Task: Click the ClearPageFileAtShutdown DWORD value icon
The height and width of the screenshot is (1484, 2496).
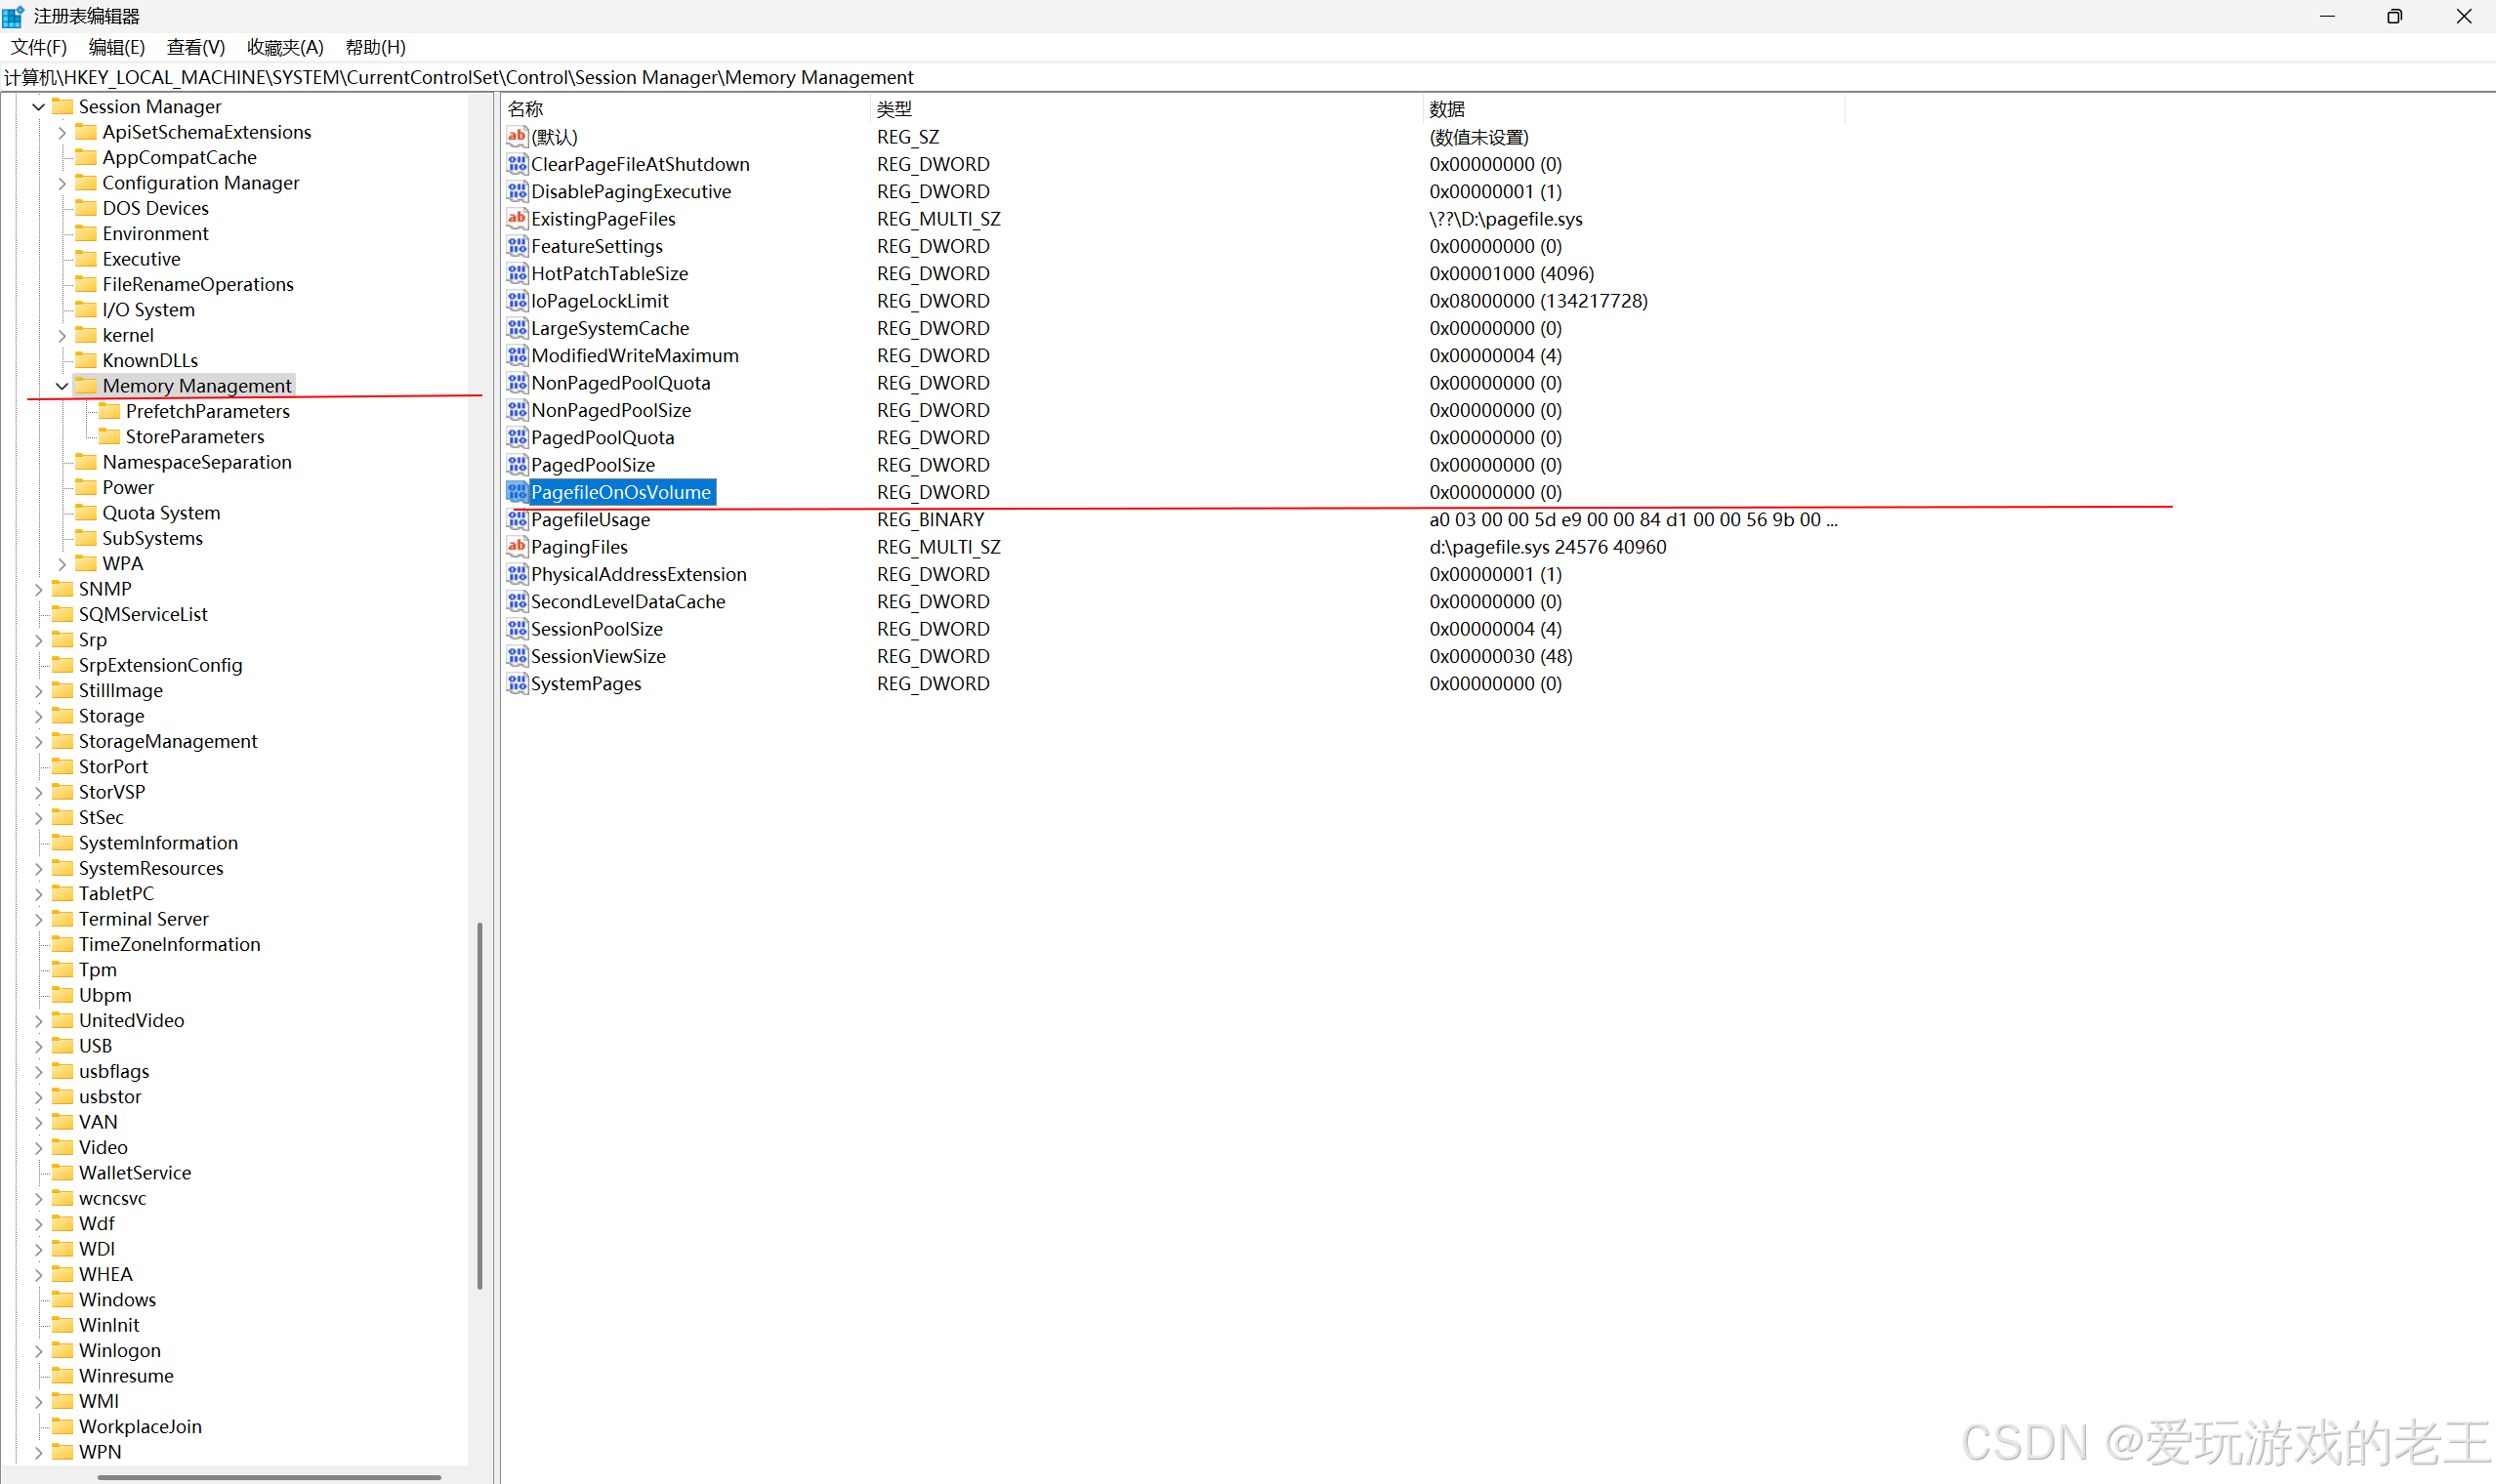Action: pos(517,164)
